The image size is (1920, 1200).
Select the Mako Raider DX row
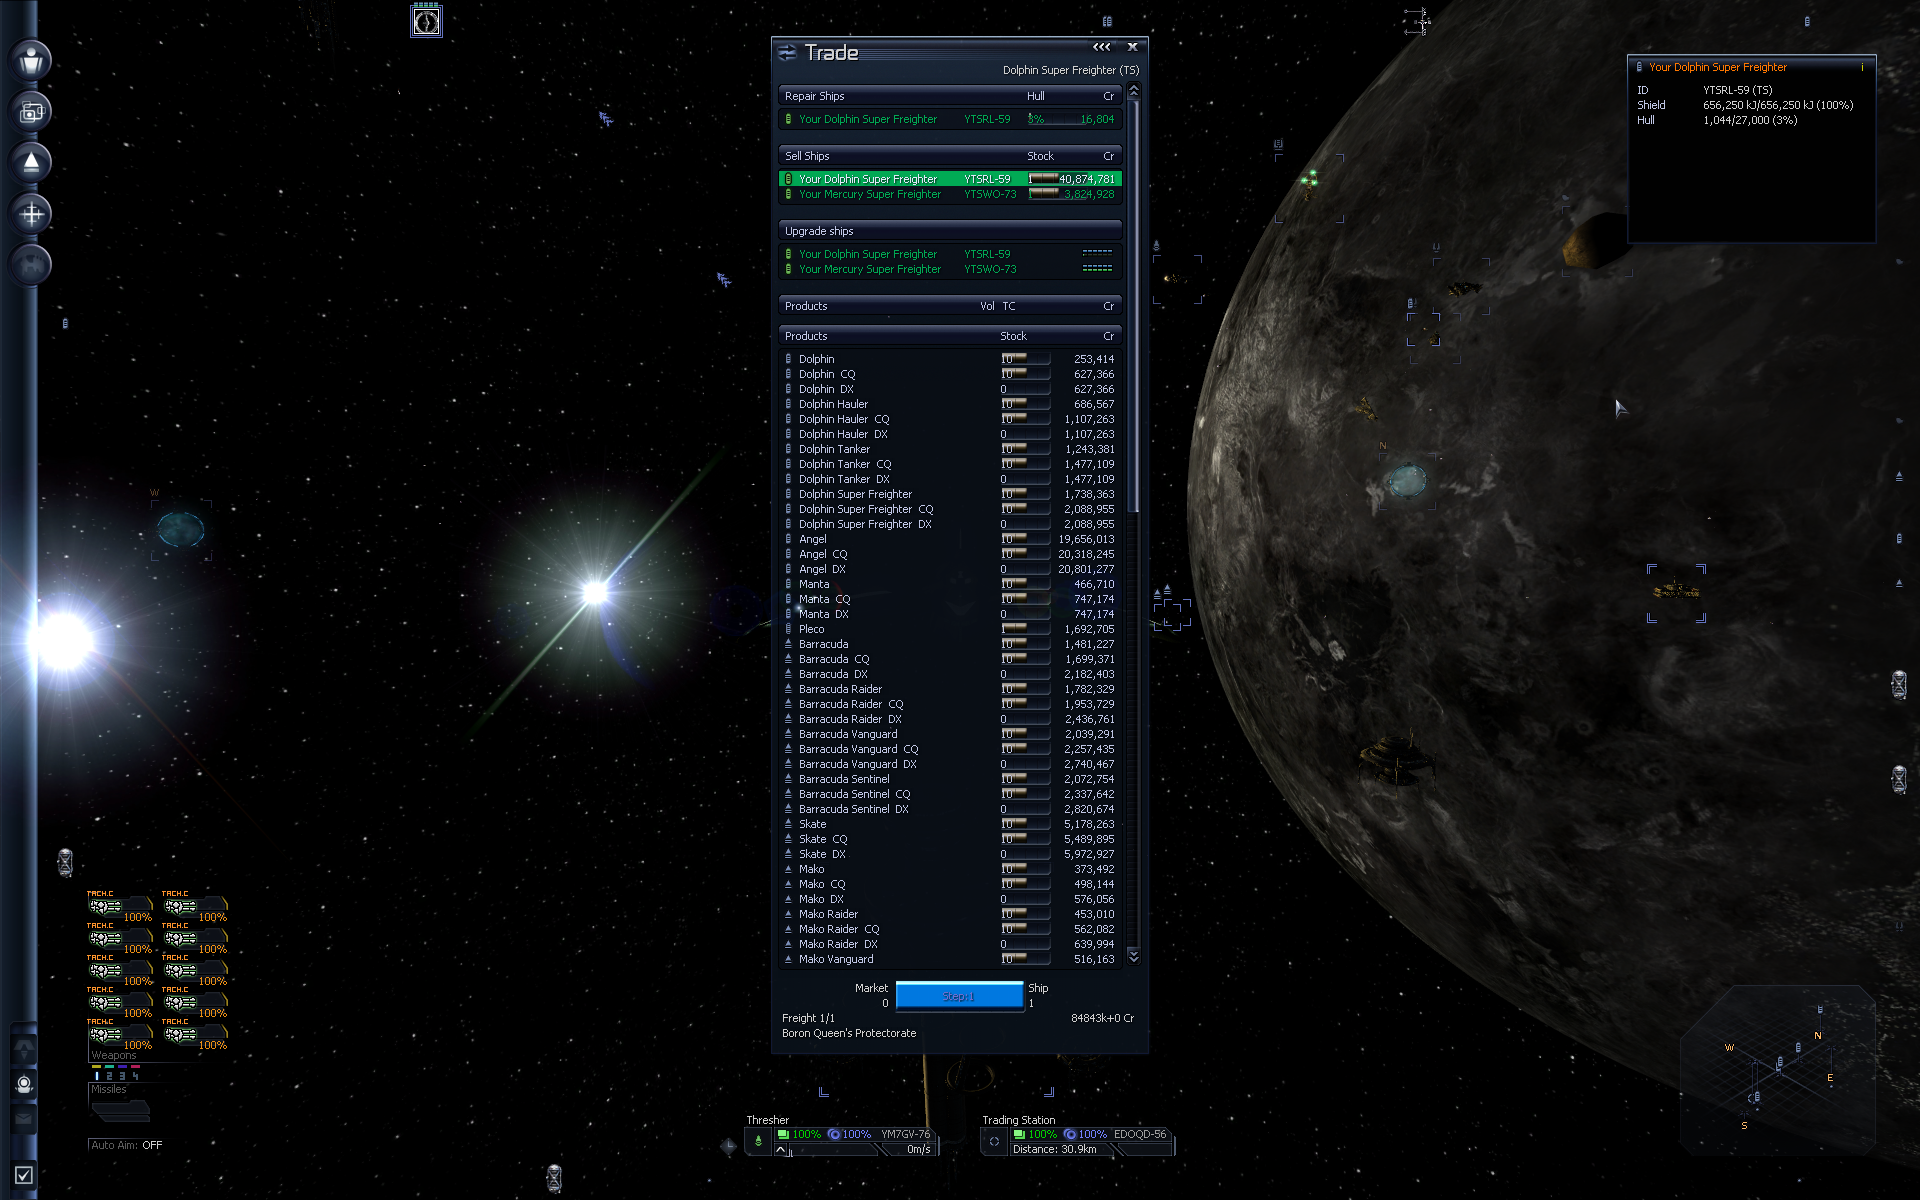(x=950, y=944)
